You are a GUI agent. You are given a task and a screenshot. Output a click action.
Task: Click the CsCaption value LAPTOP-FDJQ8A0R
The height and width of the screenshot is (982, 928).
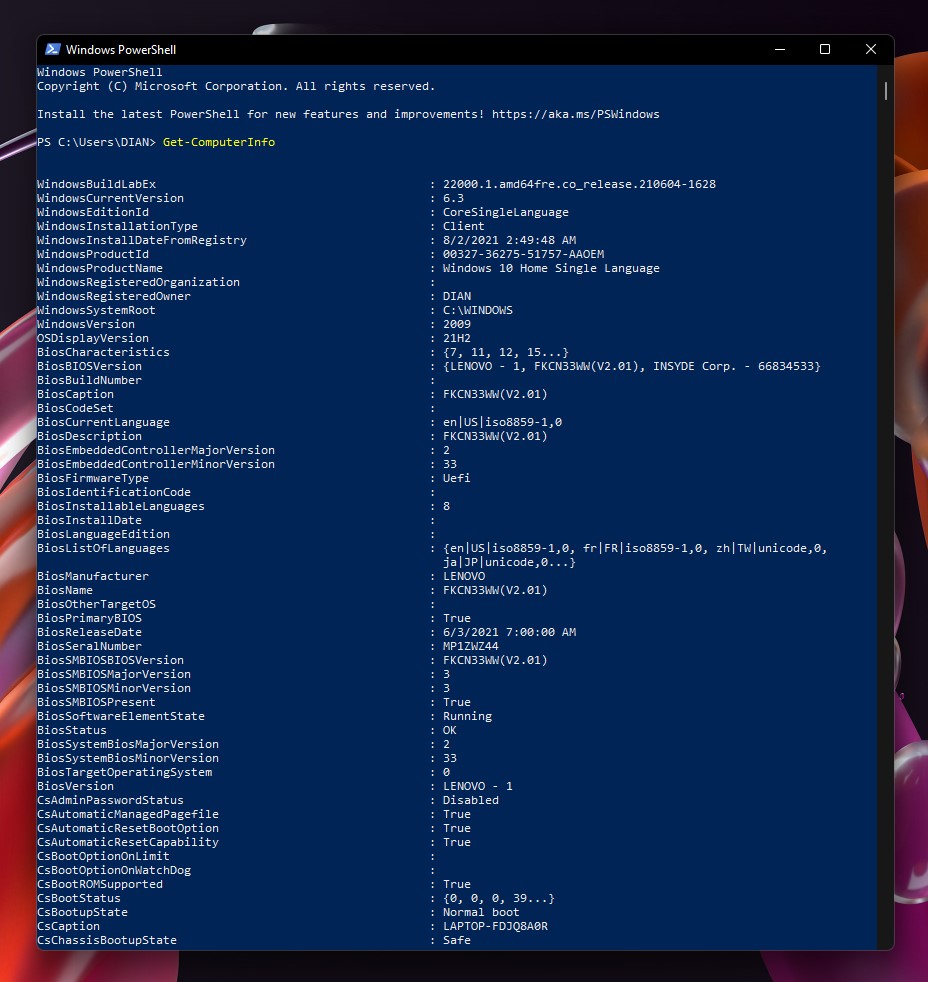(x=495, y=926)
